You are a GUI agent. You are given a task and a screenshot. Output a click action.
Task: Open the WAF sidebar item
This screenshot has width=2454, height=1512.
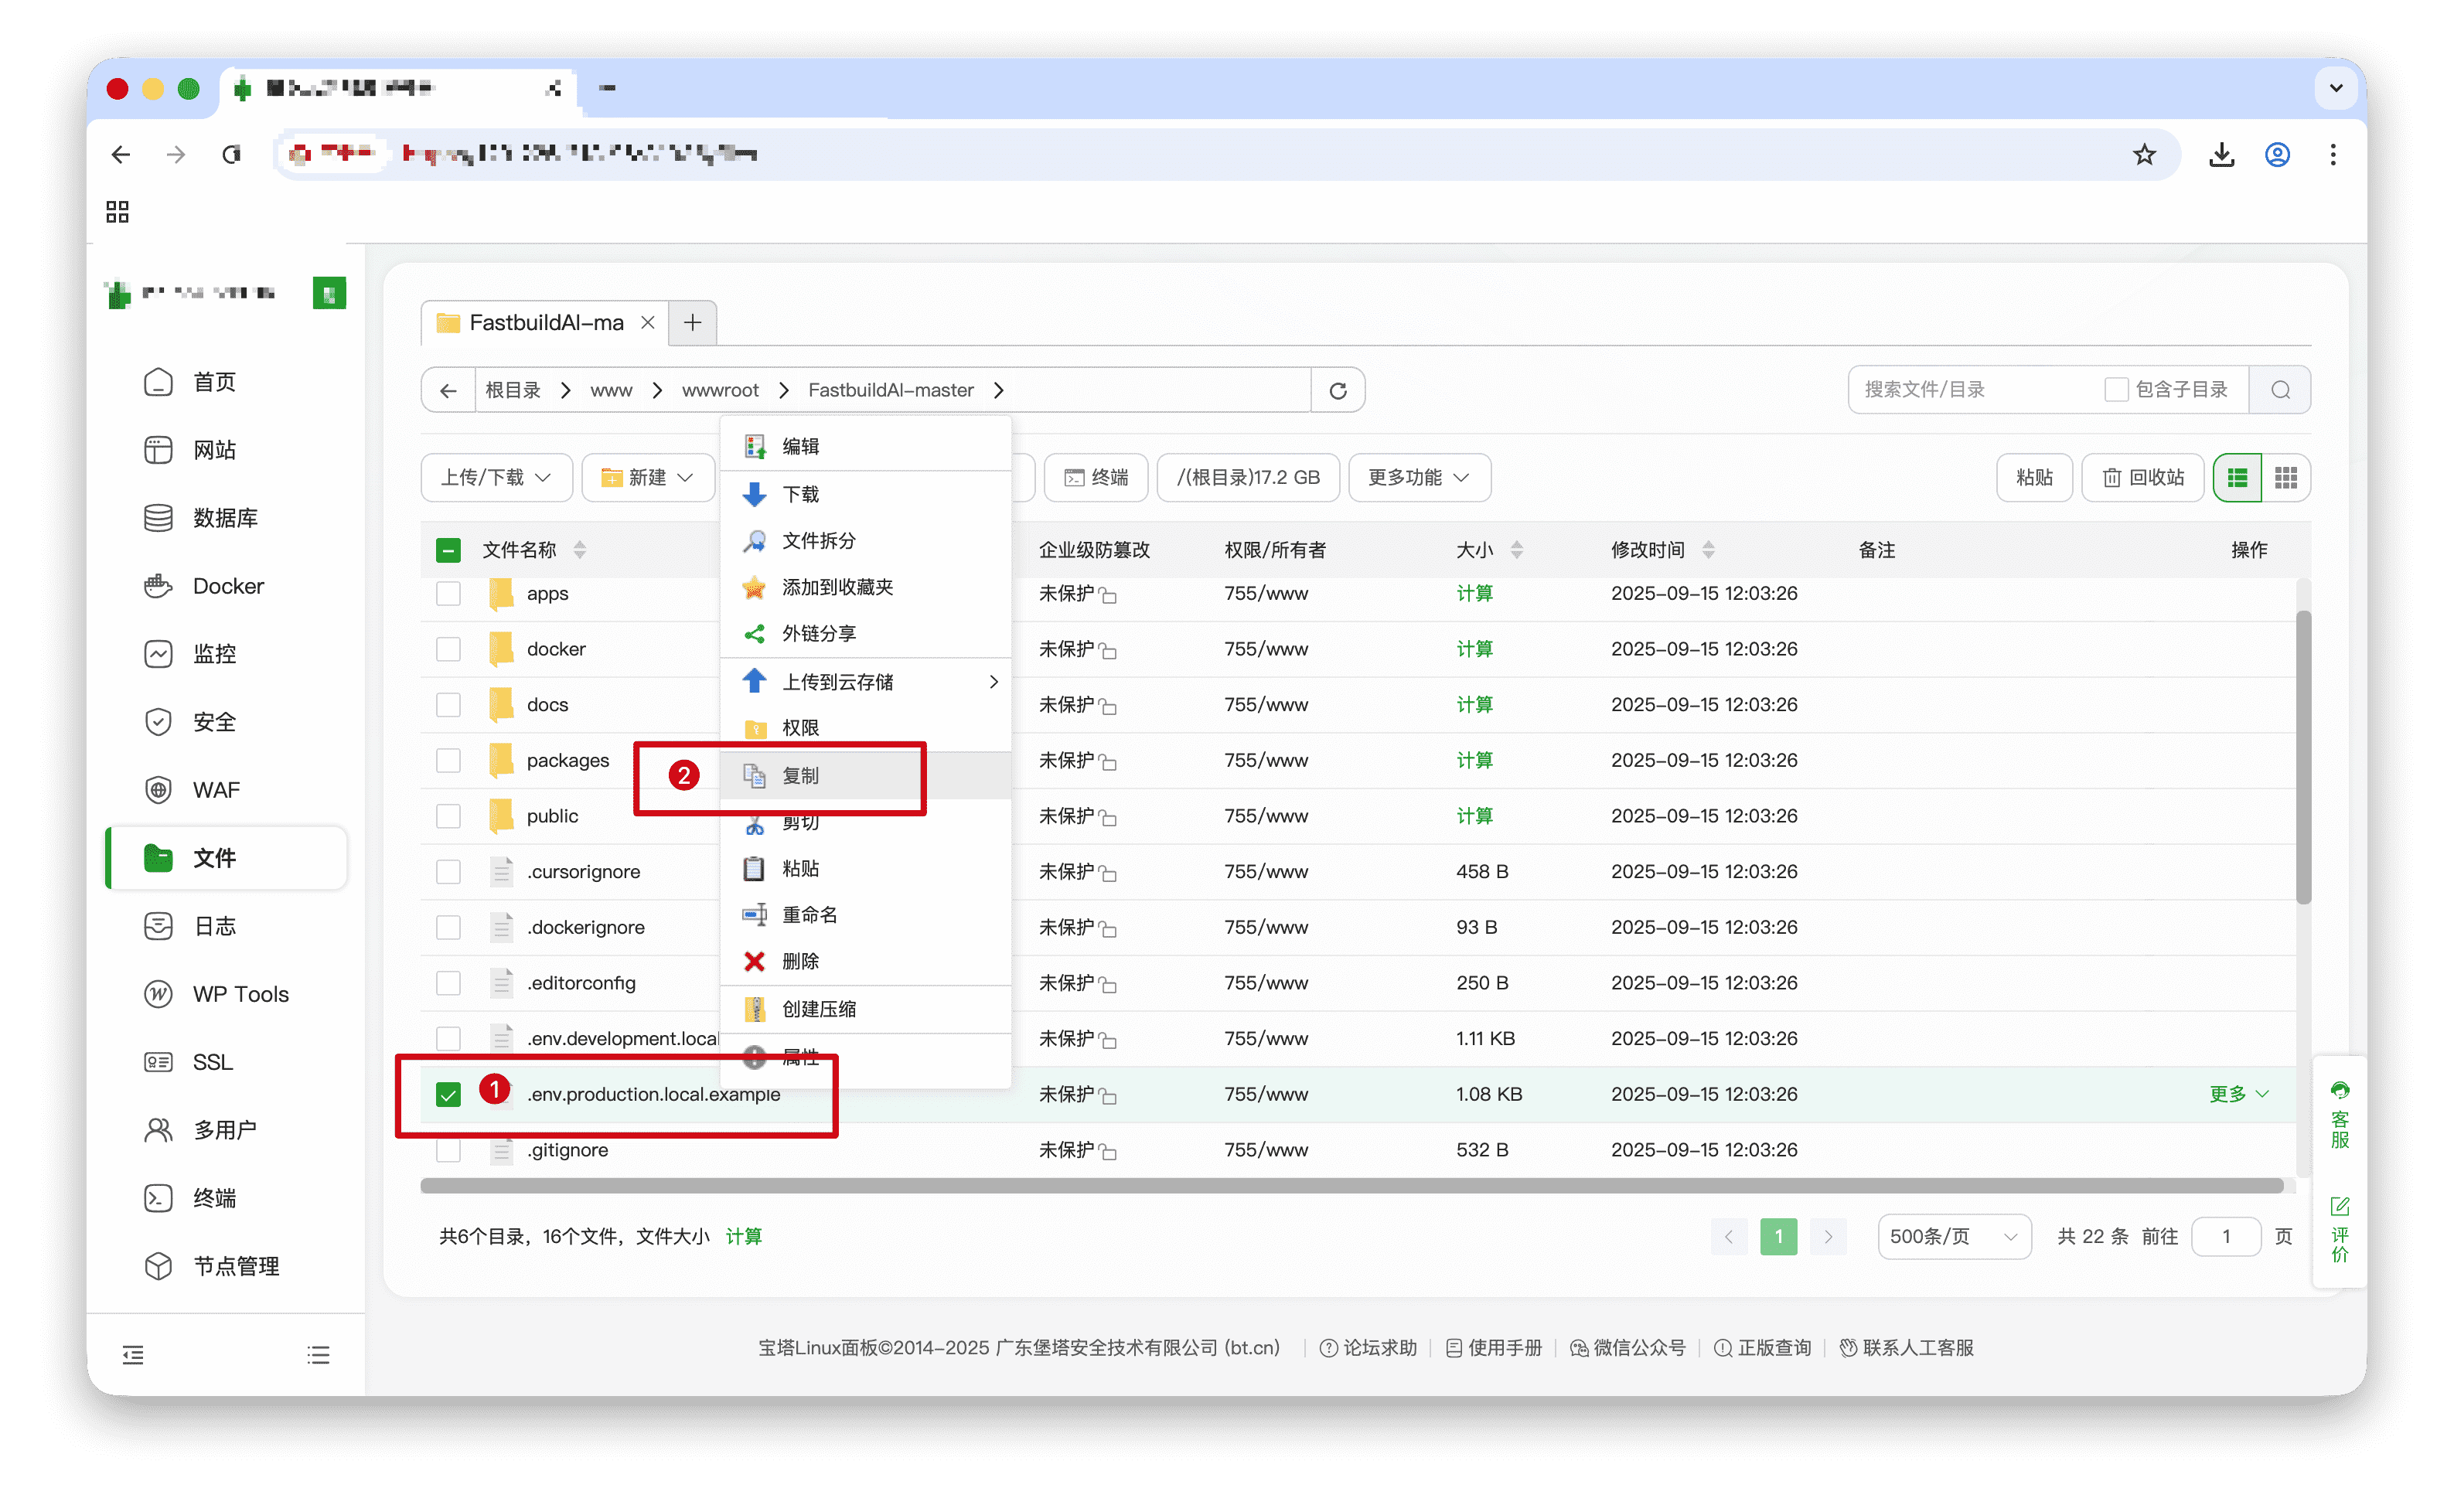(x=216, y=790)
